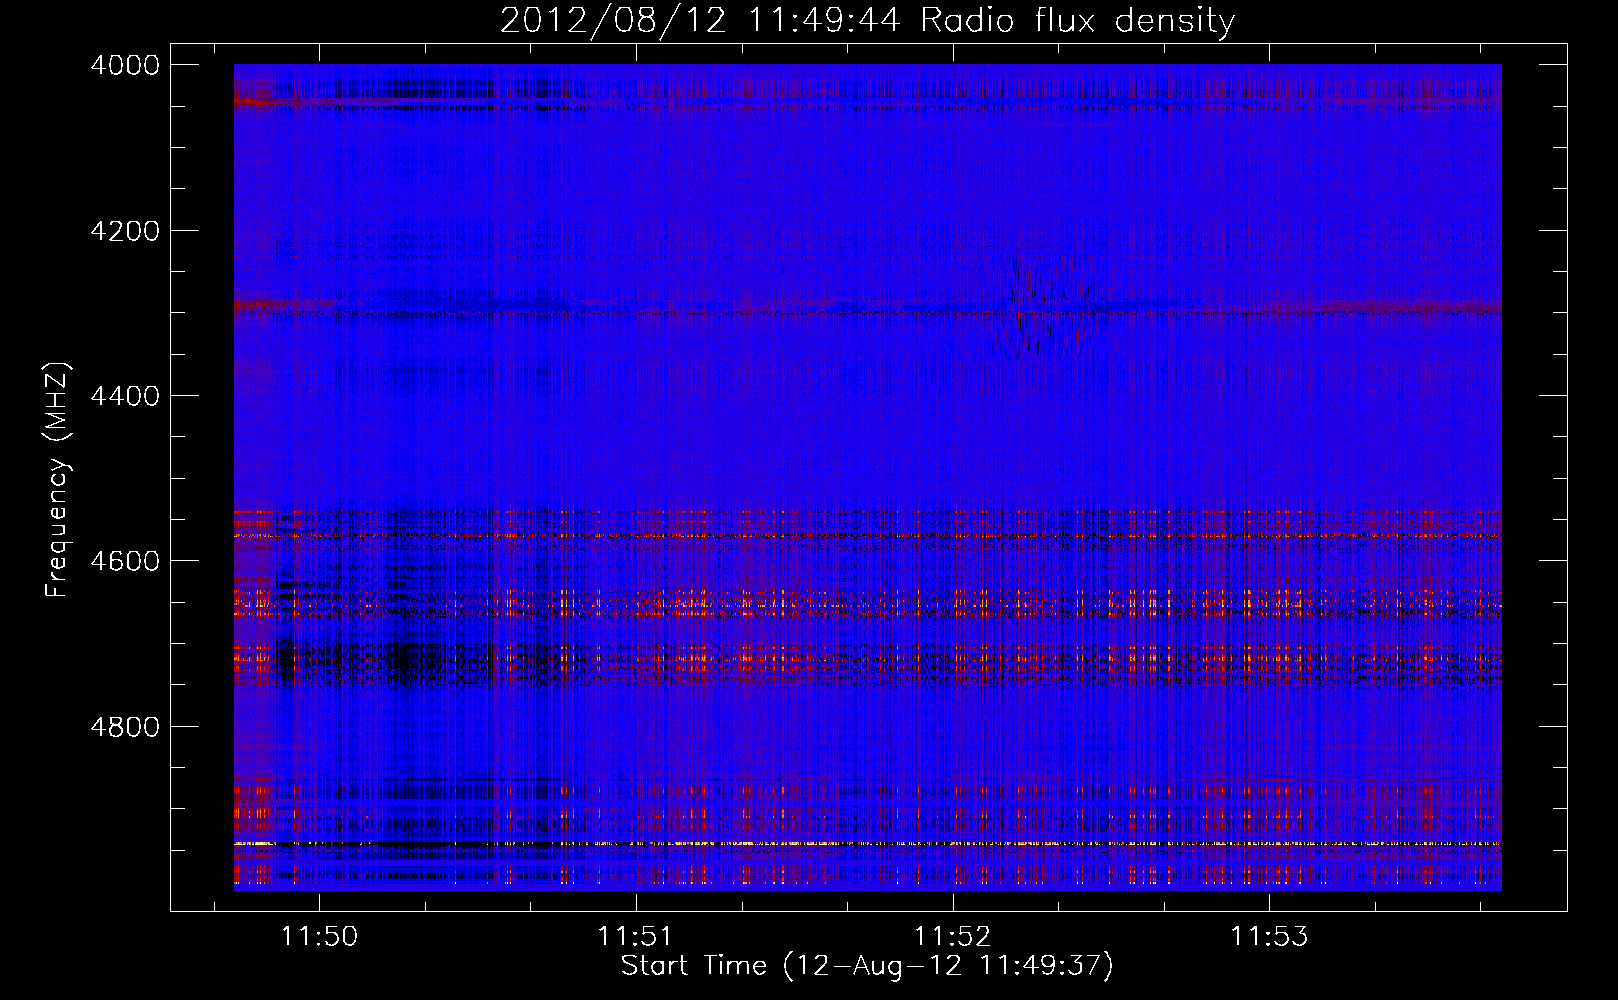
Task: Click the 11:52 time tick label
Action: (953, 937)
